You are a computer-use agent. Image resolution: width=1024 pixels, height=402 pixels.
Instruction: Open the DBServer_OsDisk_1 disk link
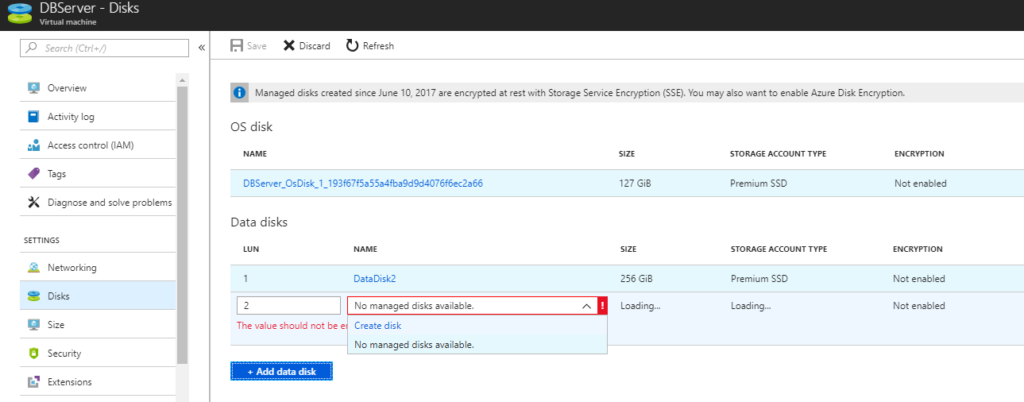pyautogui.click(x=363, y=183)
